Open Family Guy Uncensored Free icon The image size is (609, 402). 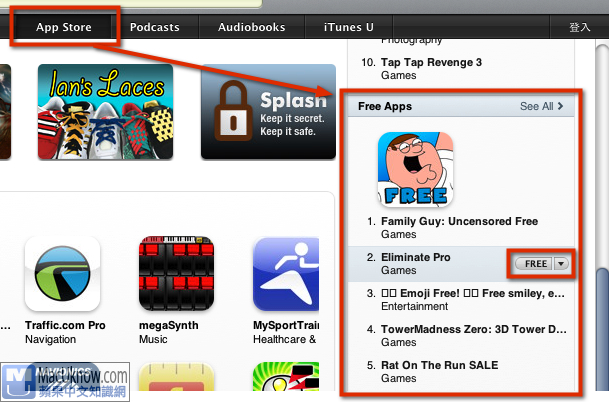coord(416,169)
